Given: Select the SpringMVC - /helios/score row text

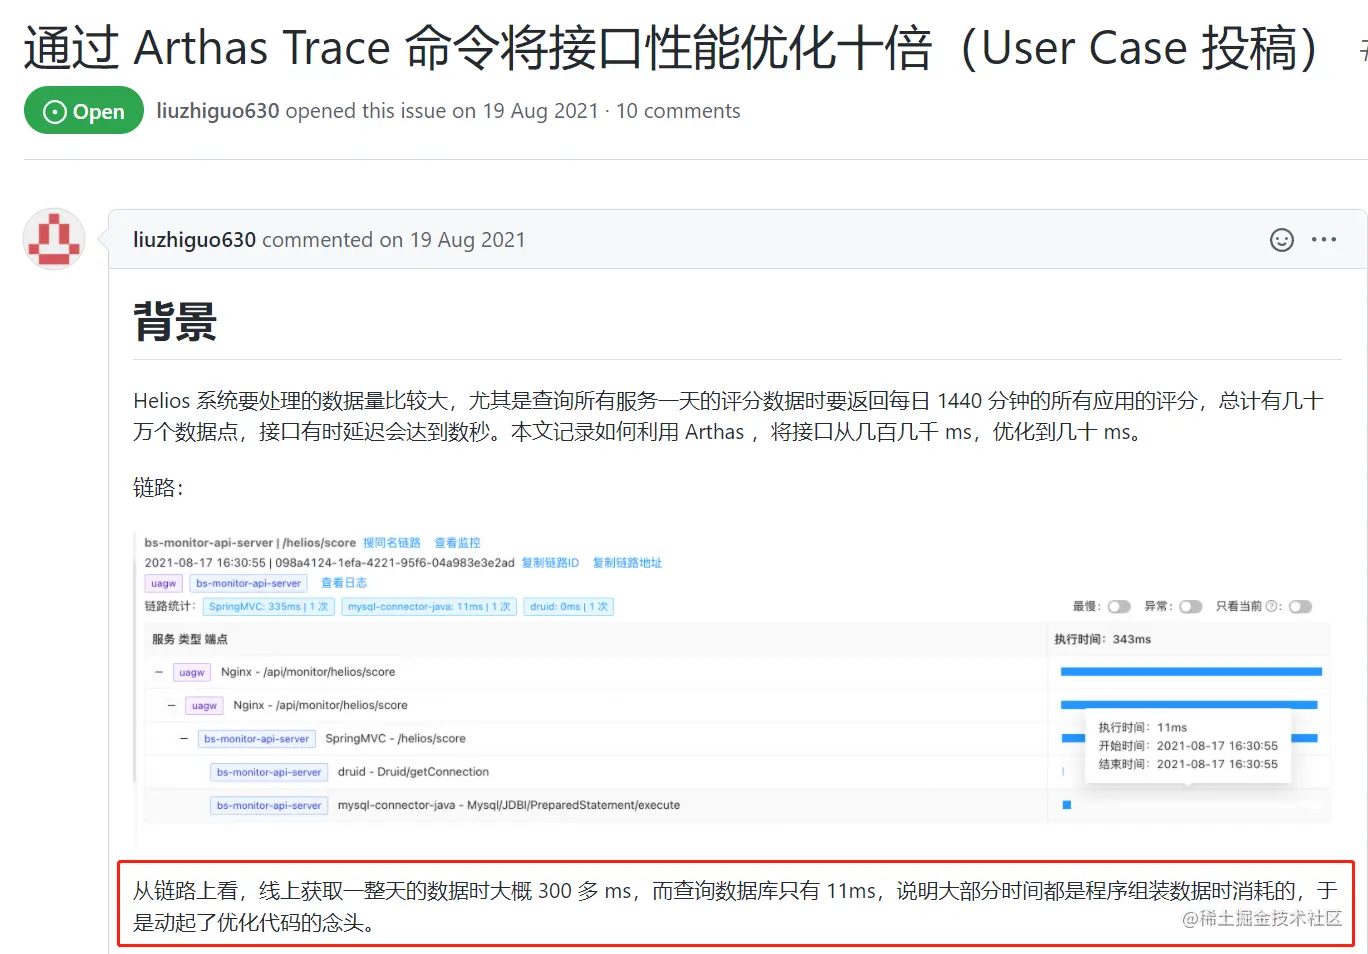Looking at the screenshot, I should point(395,739).
